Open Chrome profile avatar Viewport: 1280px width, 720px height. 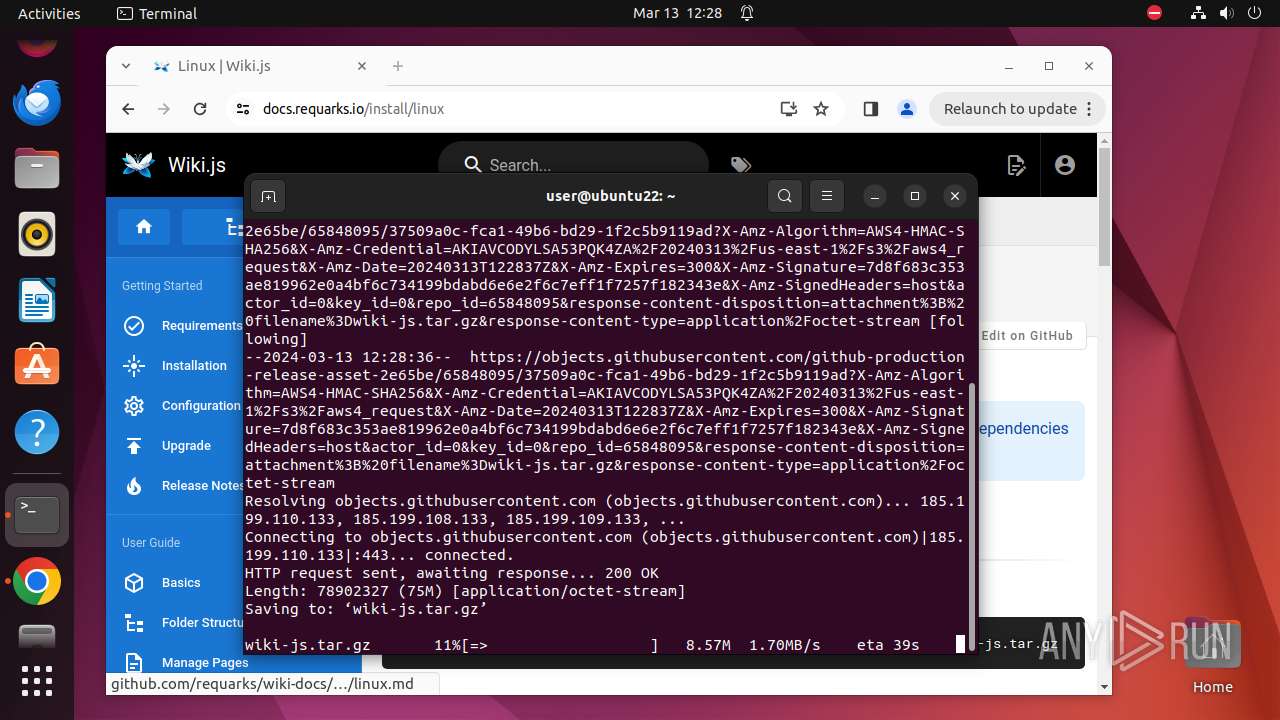[906, 109]
